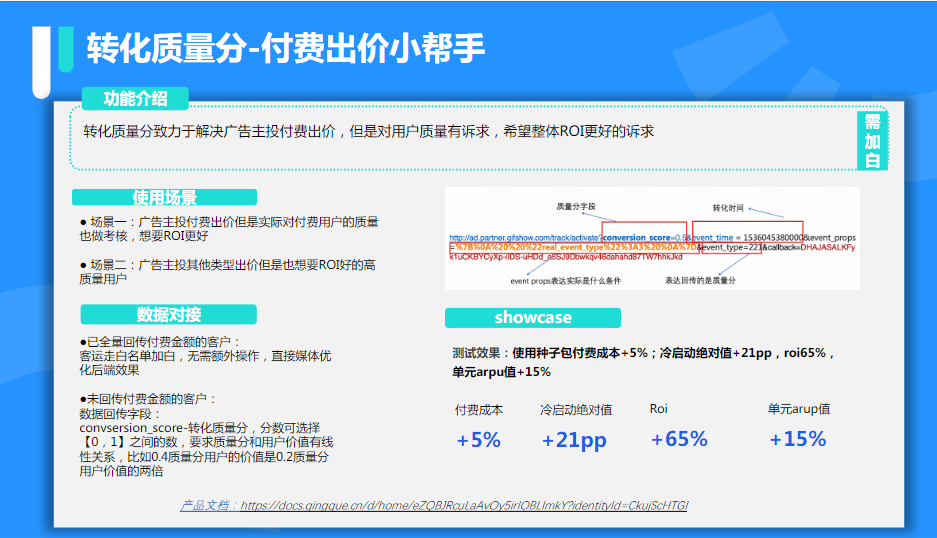Click the 使用场景 section header
The width and height of the screenshot is (937, 538).
coord(164,197)
